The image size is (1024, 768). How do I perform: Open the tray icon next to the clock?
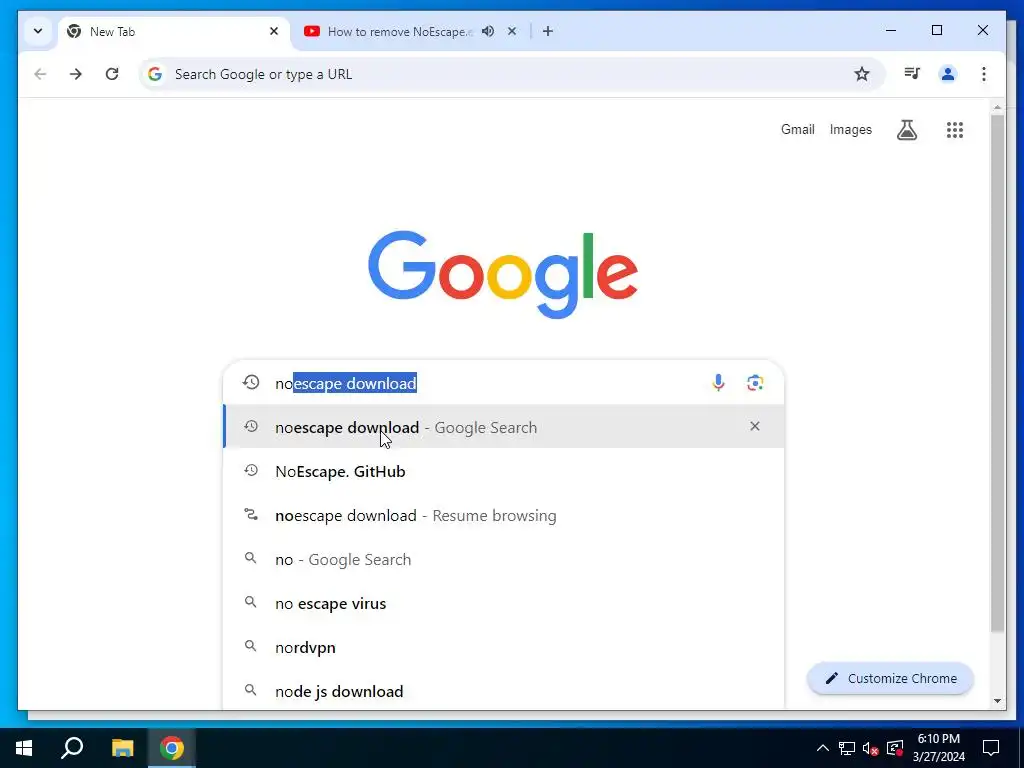click(x=895, y=748)
